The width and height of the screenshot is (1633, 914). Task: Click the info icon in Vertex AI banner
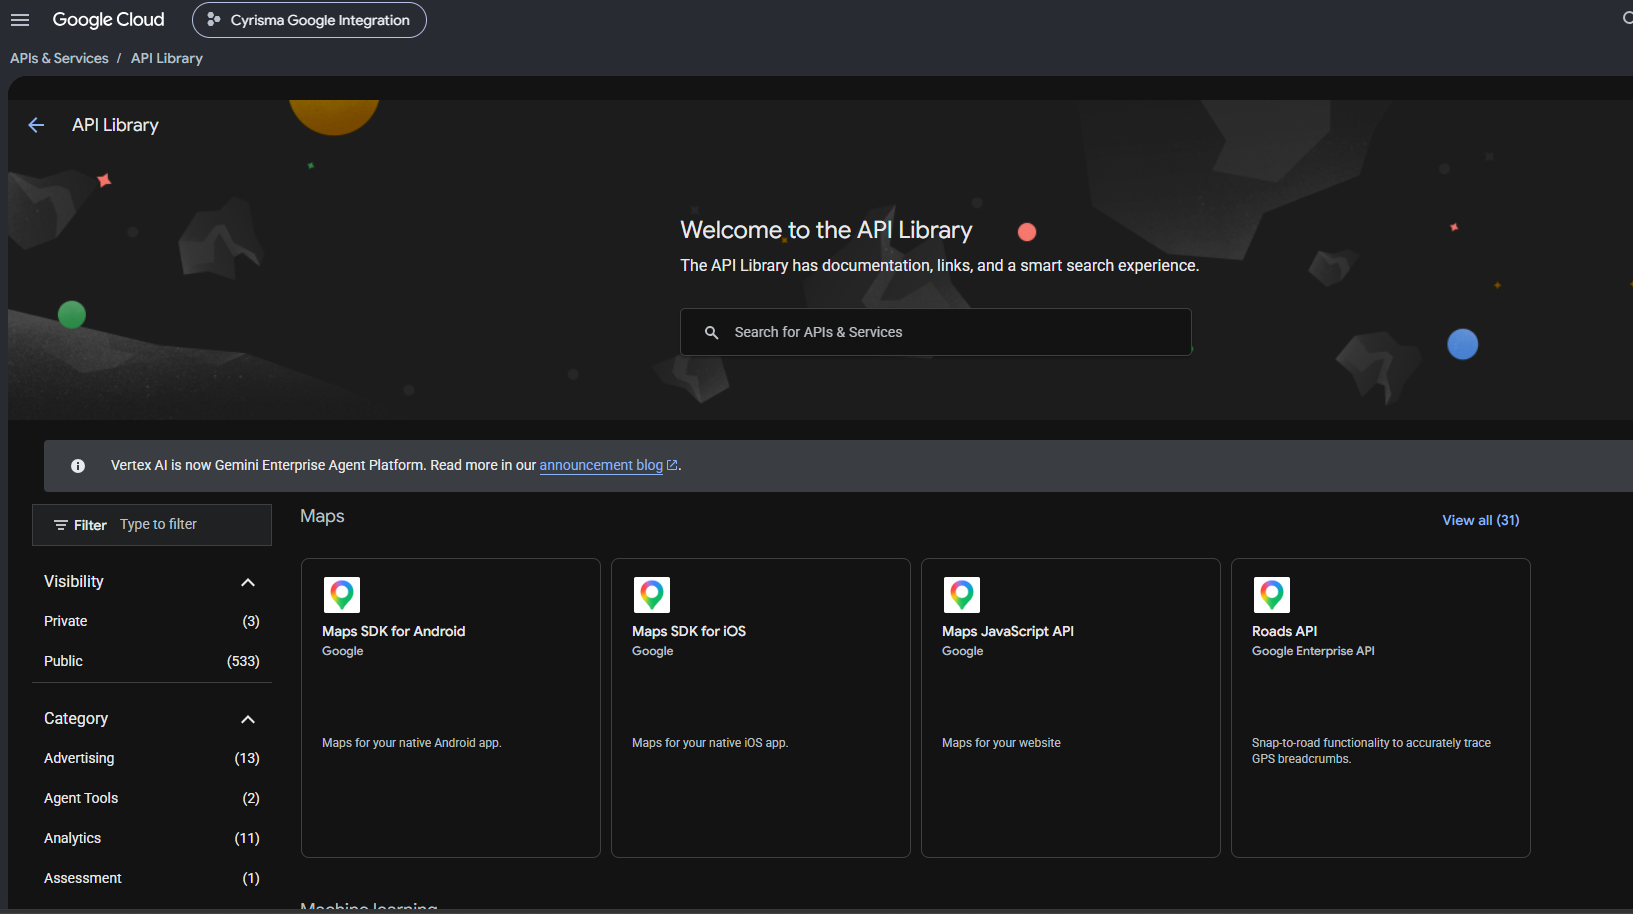(x=78, y=466)
